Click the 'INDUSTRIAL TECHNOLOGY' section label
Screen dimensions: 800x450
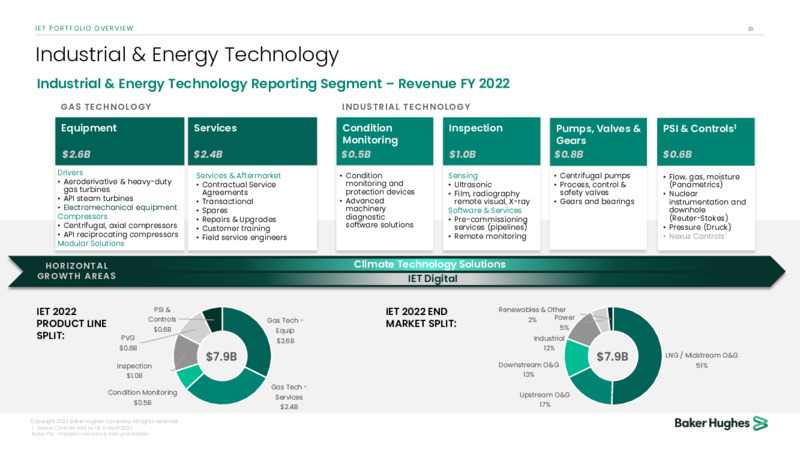tap(406, 107)
